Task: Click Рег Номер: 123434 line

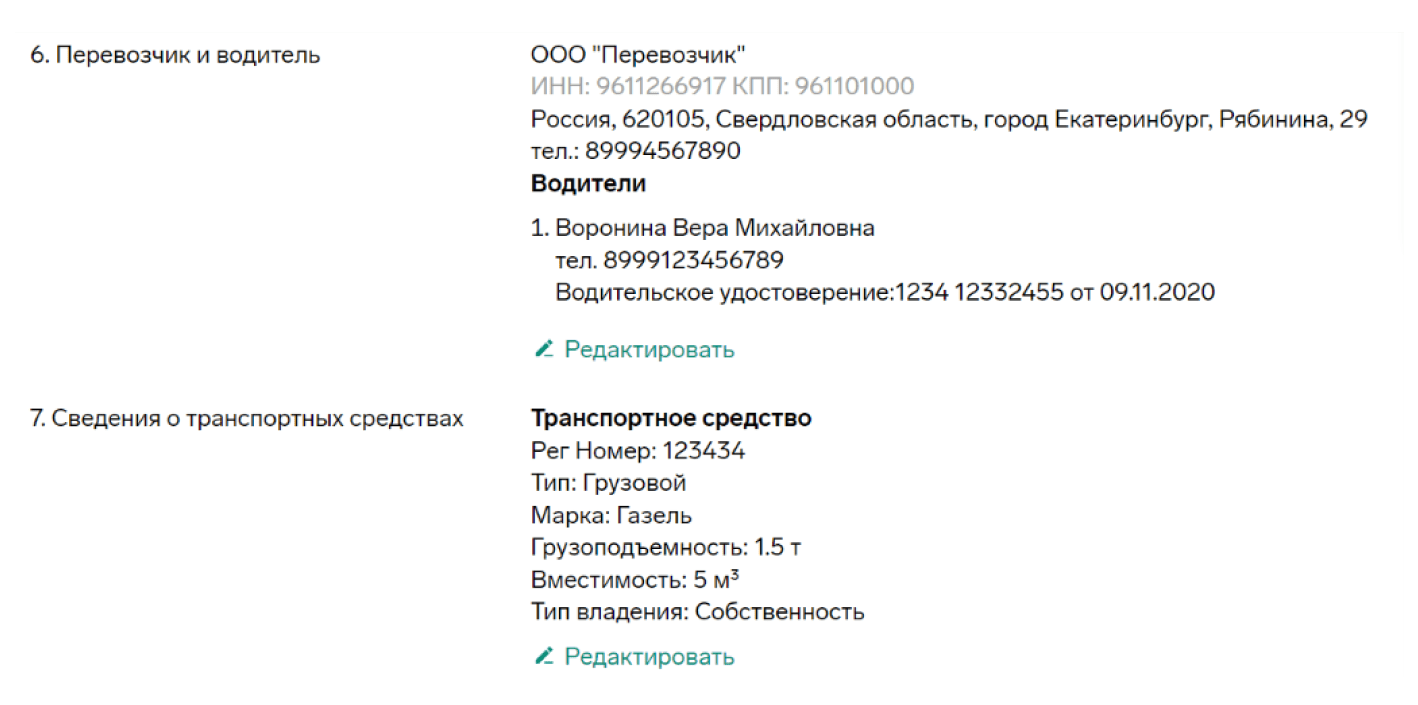Action: click(638, 450)
